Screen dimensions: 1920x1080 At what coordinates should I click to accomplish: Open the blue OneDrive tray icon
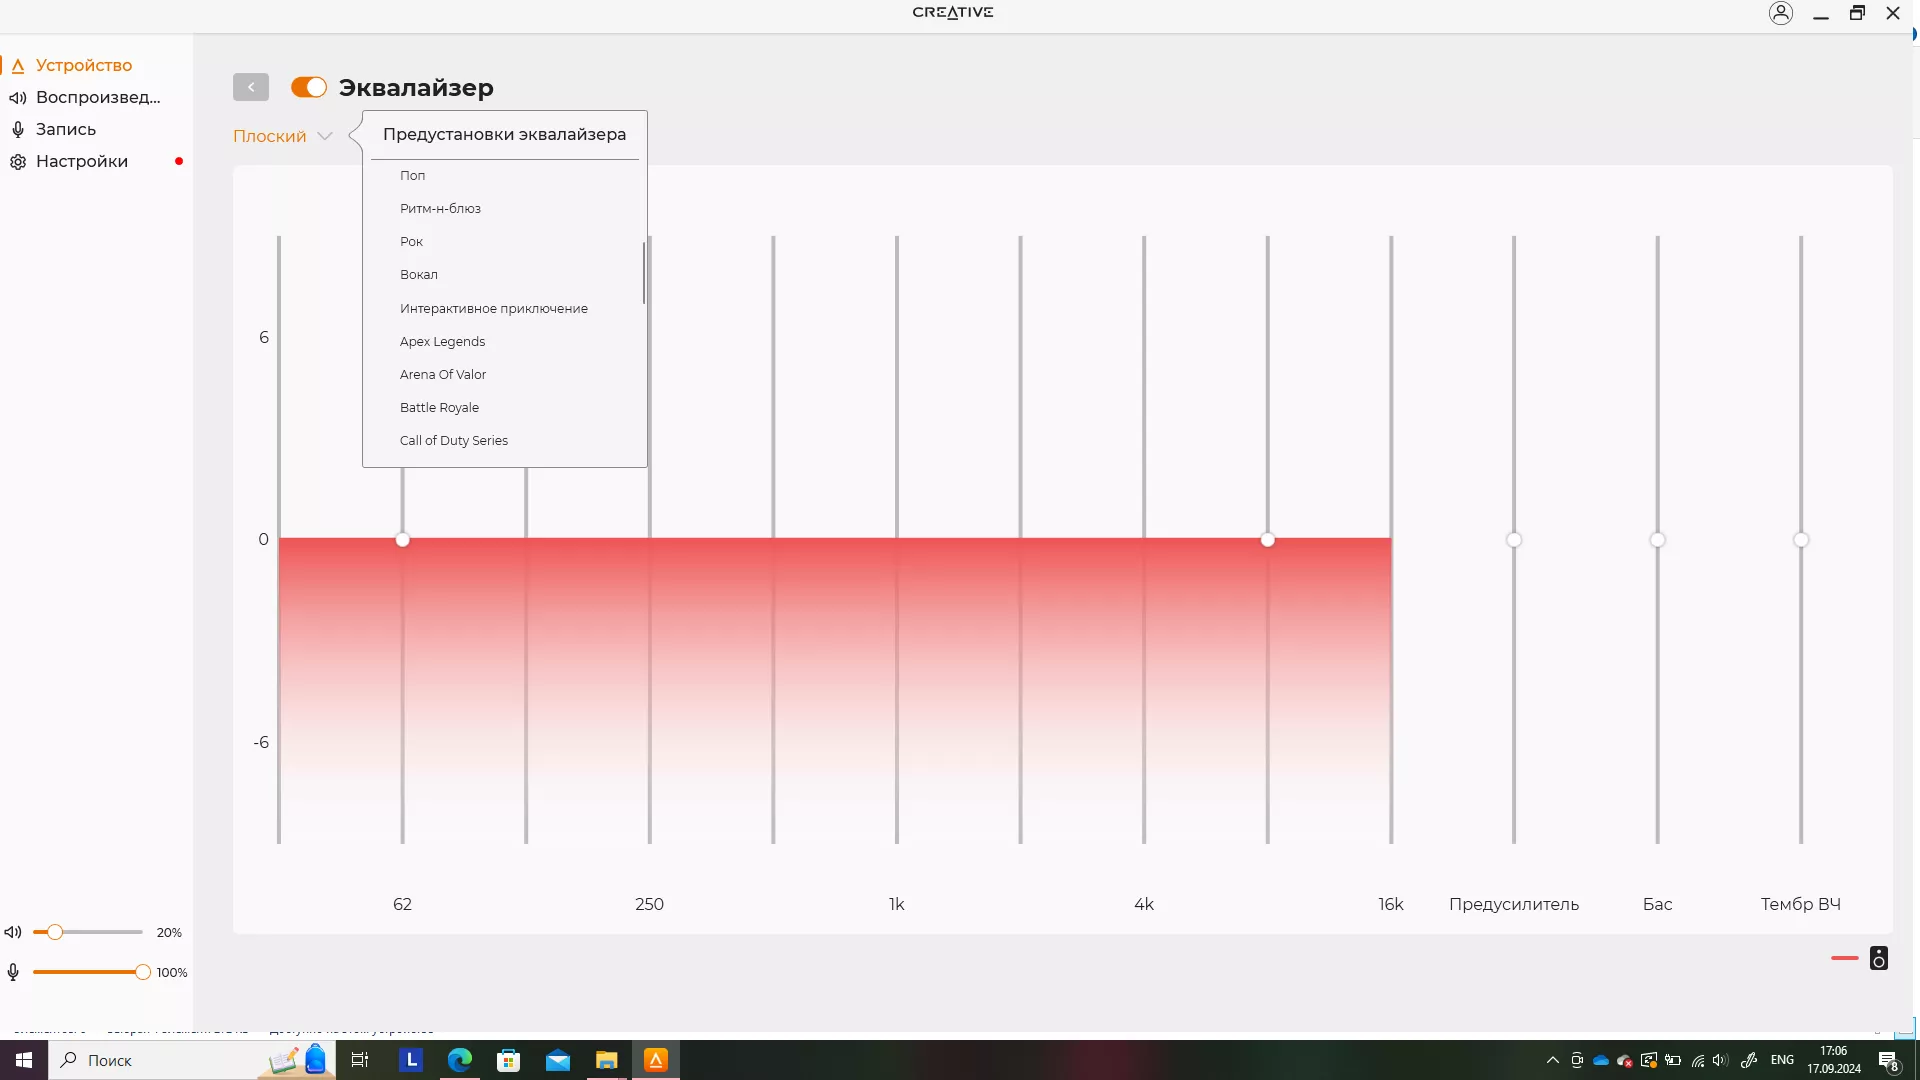pyautogui.click(x=1601, y=1060)
